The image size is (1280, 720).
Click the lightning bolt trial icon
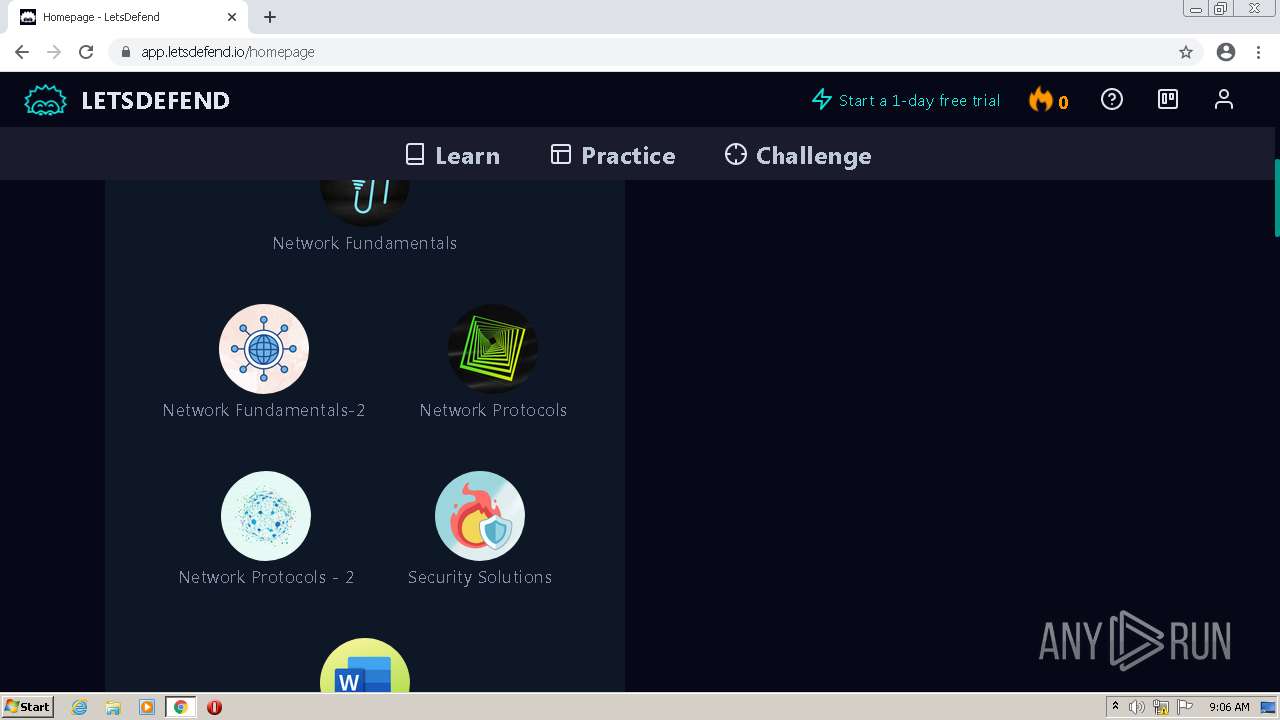click(x=822, y=99)
